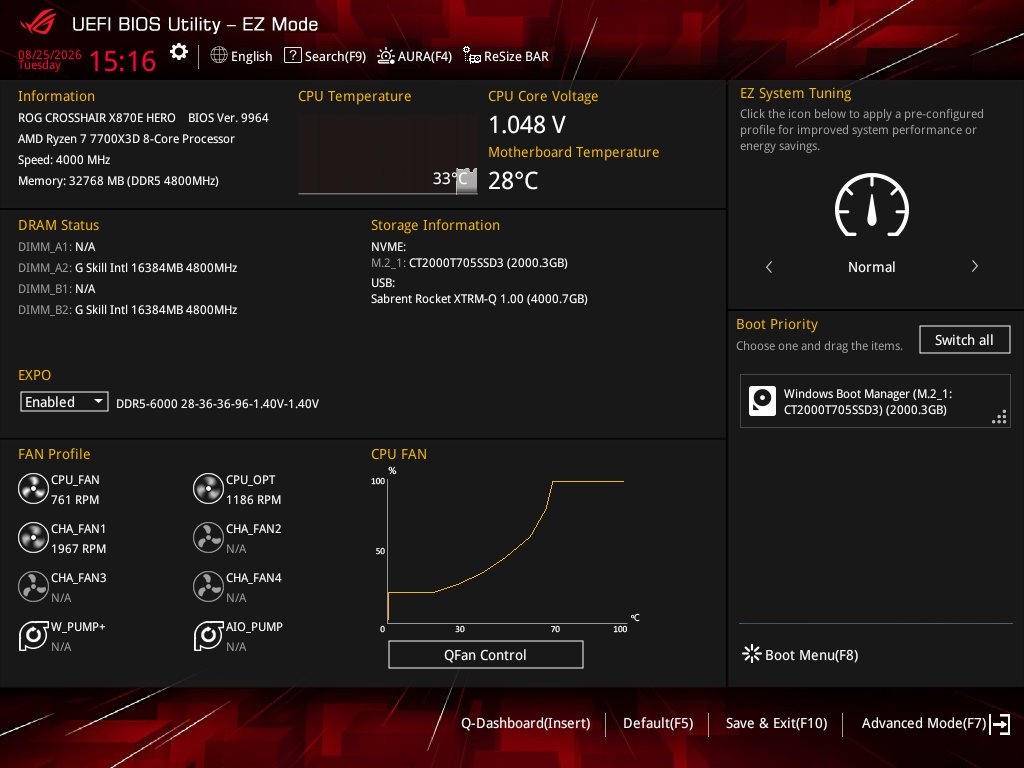1024x768 pixels.
Task: Click the DIMM_B2 G Skill memory entry
Action: click(x=127, y=310)
